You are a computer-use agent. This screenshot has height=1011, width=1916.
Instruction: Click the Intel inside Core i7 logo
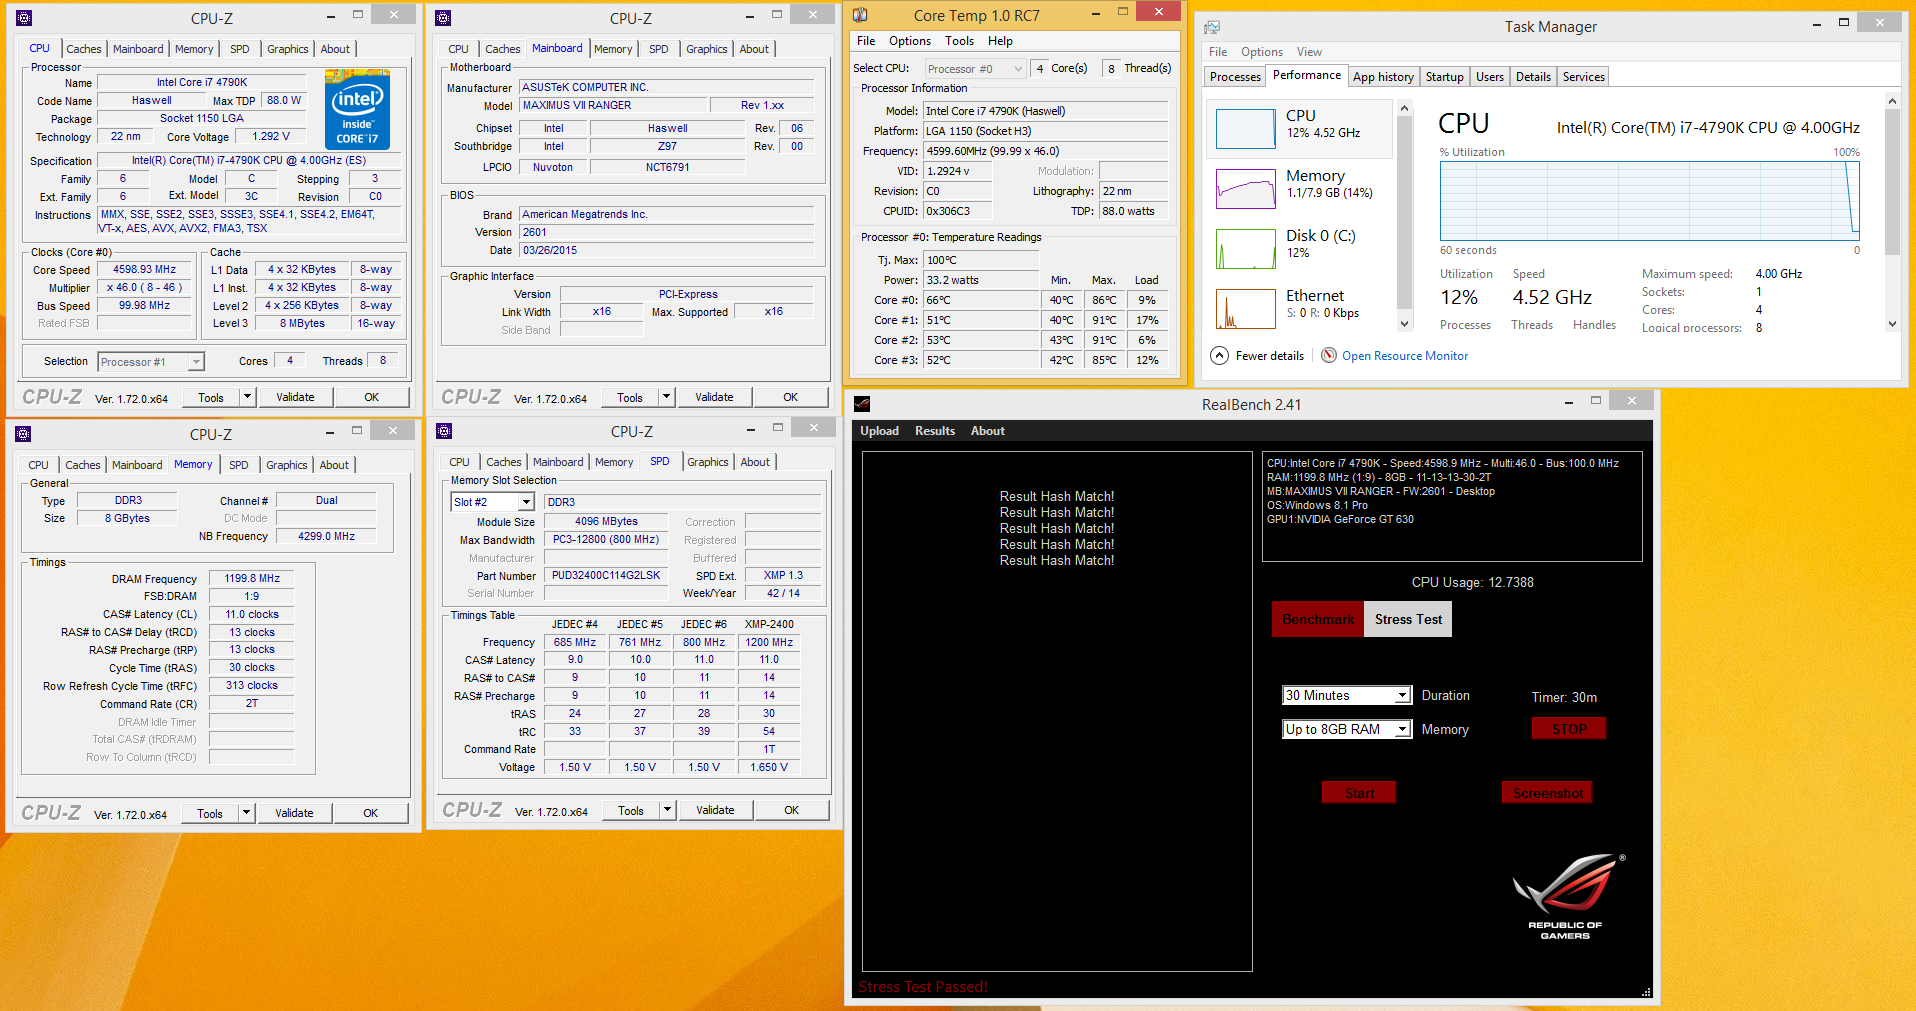(357, 109)
